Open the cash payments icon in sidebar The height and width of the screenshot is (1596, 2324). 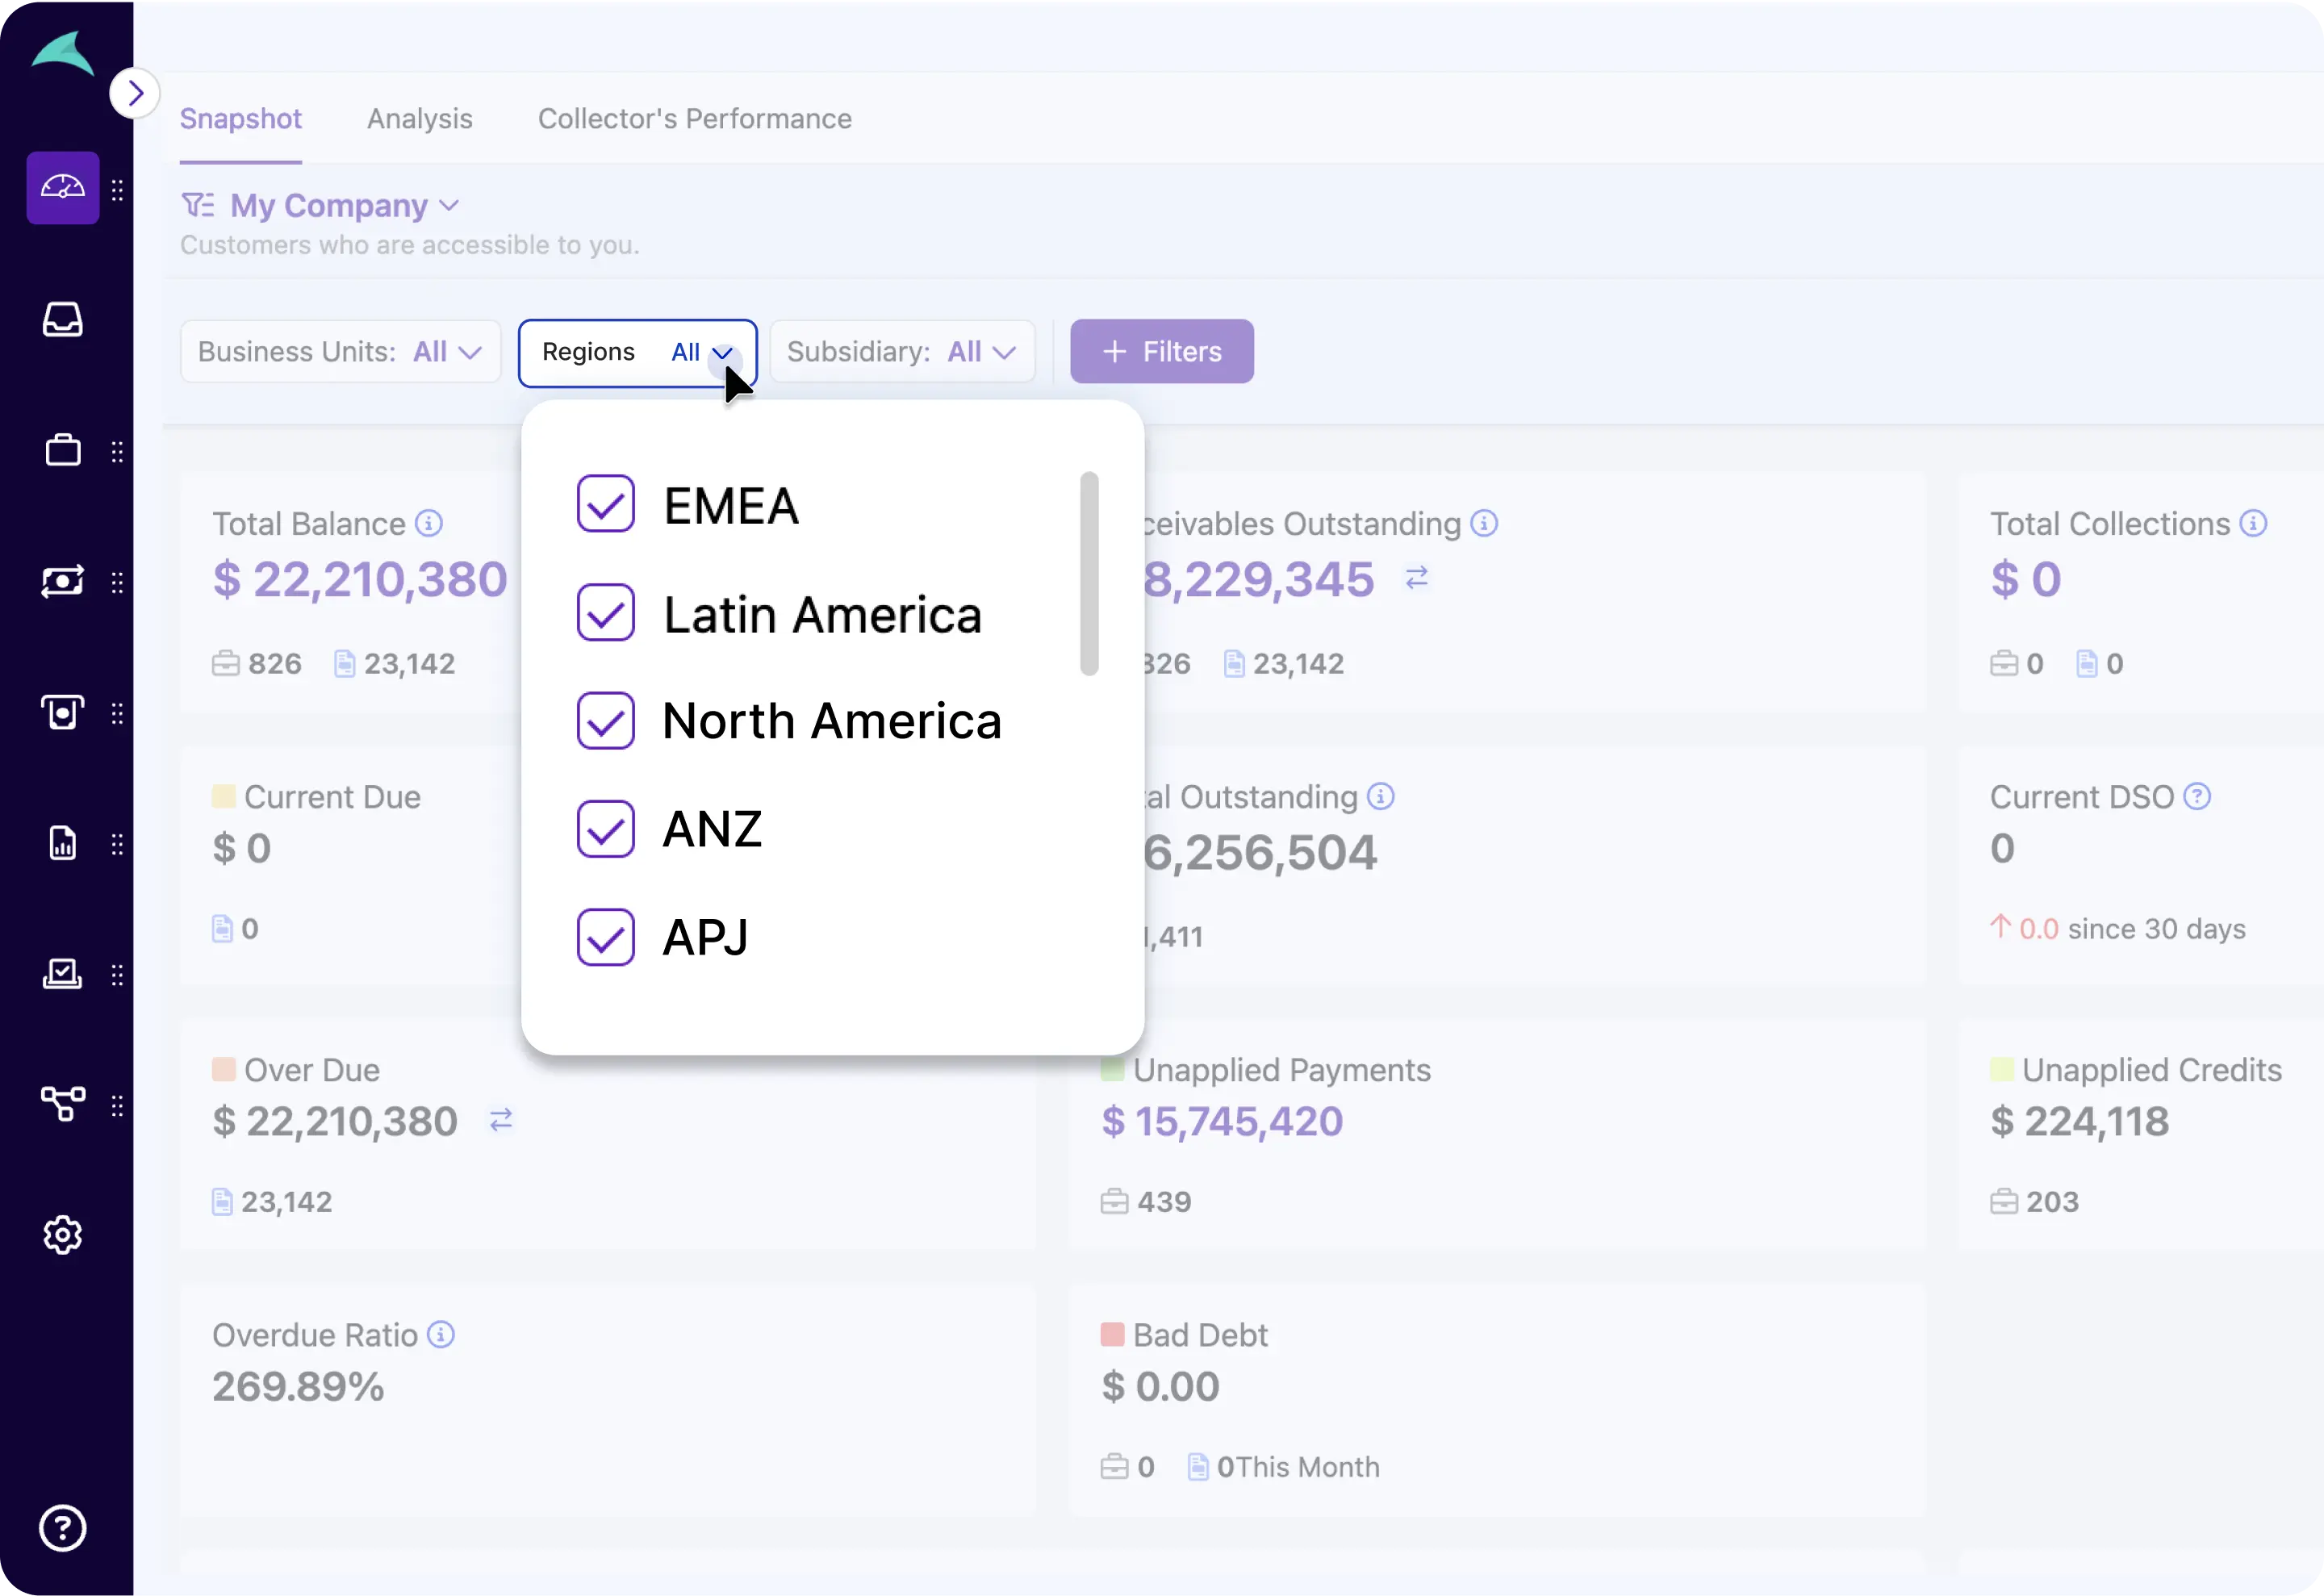pyautogui.click(x=62, y=582)
